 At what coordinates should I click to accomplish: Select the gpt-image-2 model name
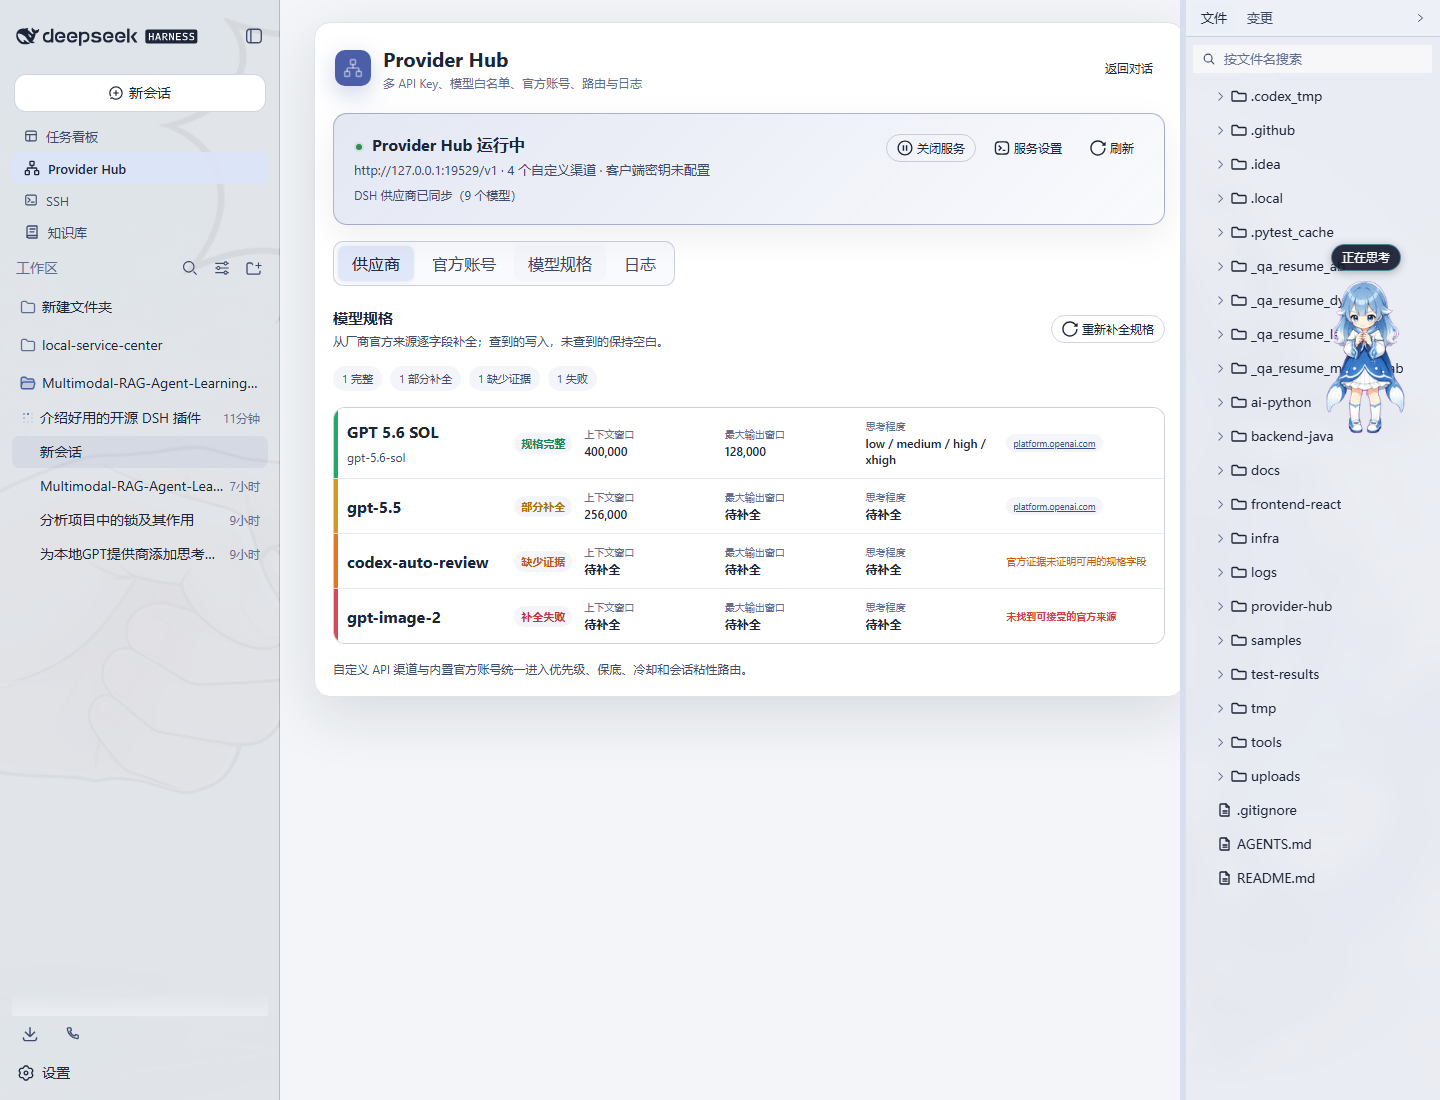(394, 617)
